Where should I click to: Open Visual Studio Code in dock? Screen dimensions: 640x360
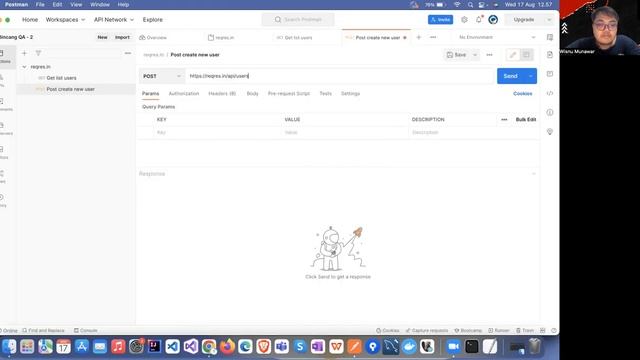pyautogui.click(x=173, y=347)
